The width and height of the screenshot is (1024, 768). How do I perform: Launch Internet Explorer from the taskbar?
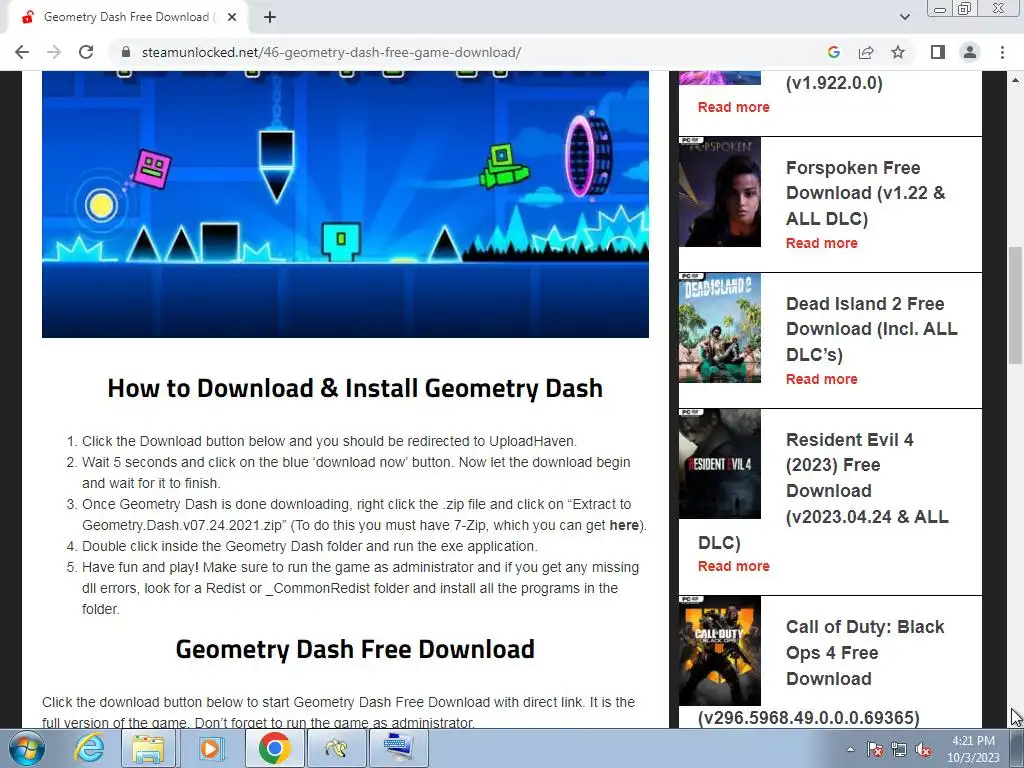(x=88, y=748)
